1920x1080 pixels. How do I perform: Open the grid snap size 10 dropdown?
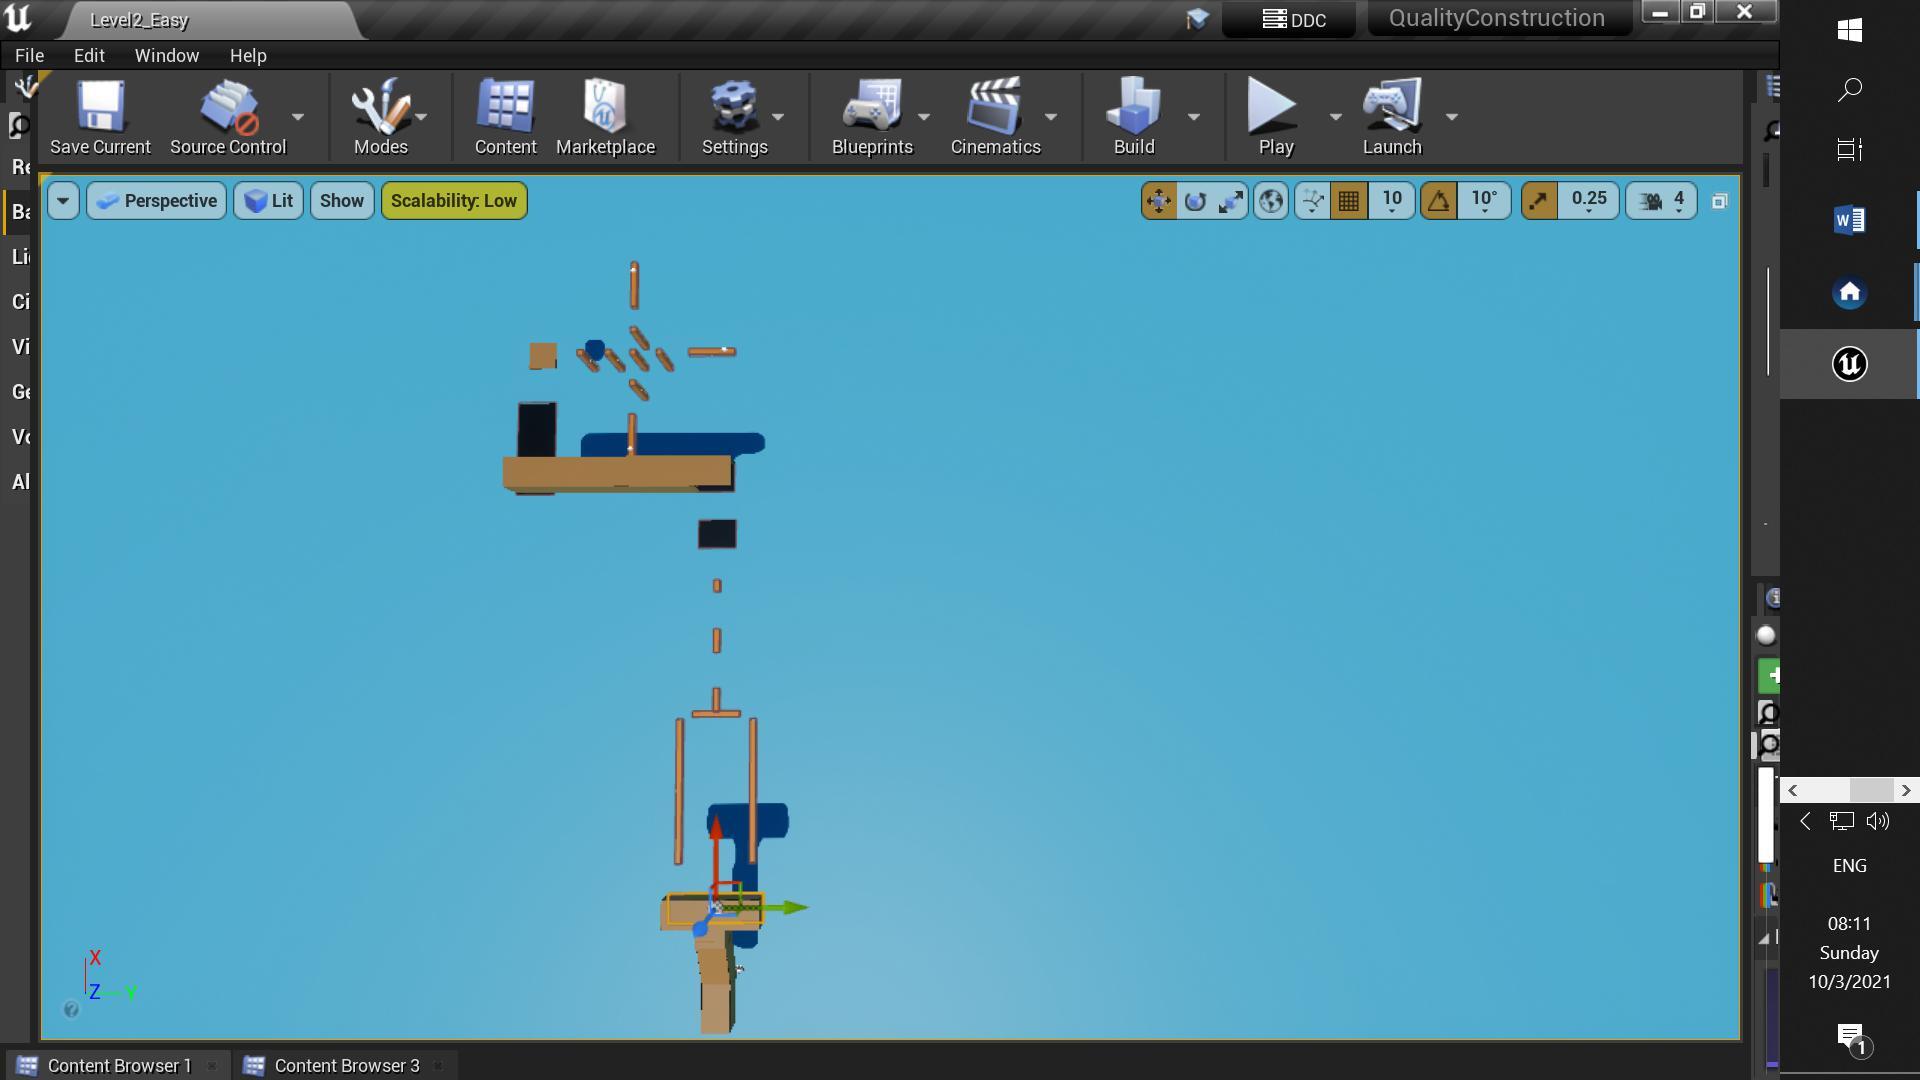point(1392,201)
